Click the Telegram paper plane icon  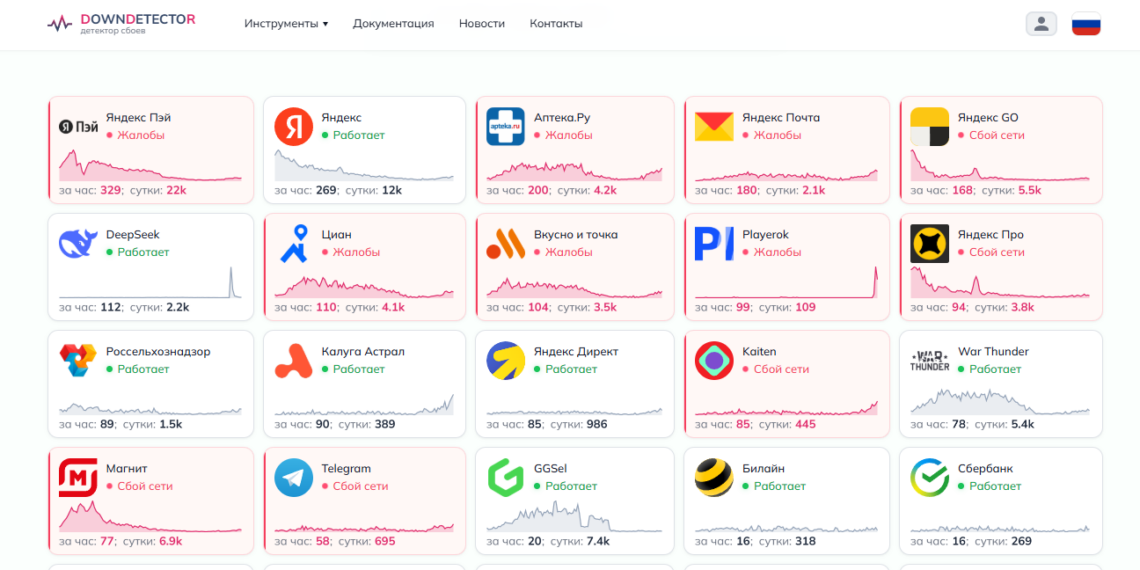[294, 478]
